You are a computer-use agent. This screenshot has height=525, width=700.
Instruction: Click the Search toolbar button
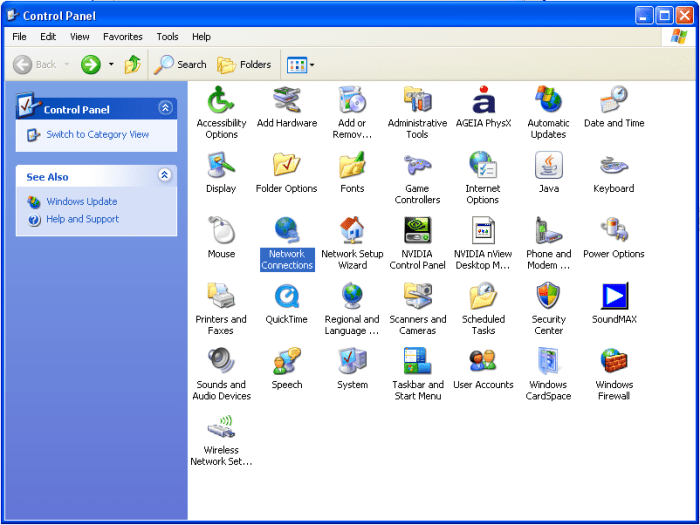click(x=180, y=65)
